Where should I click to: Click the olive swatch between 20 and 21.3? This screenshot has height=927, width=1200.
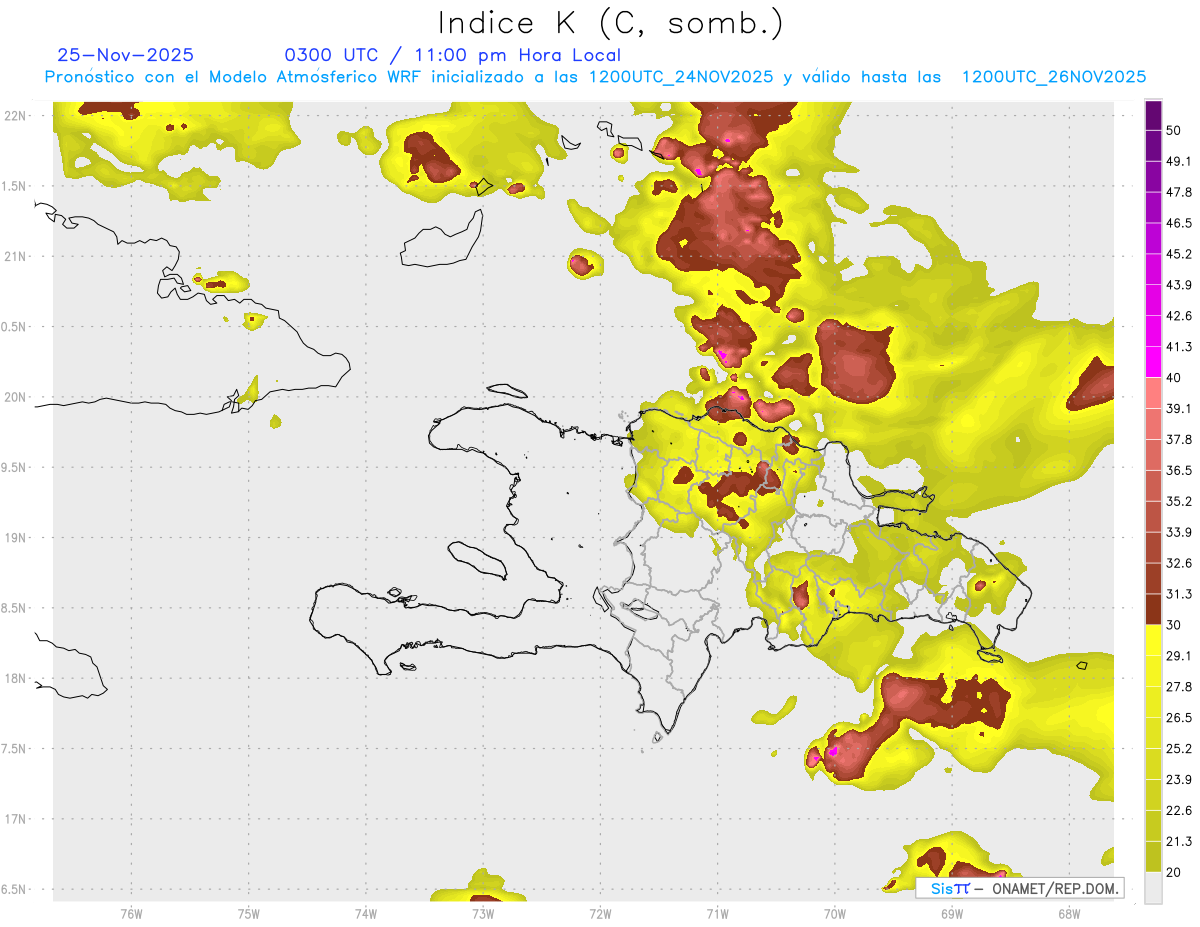[1154, 856]
